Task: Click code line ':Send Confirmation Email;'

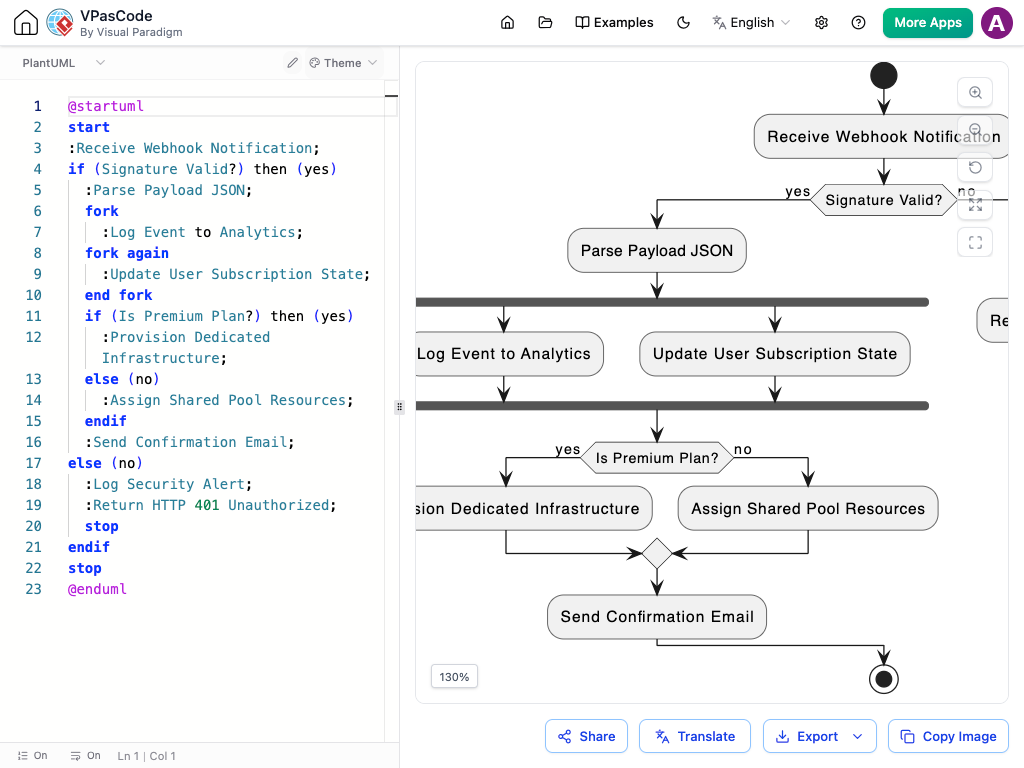Action: [189, 442]
